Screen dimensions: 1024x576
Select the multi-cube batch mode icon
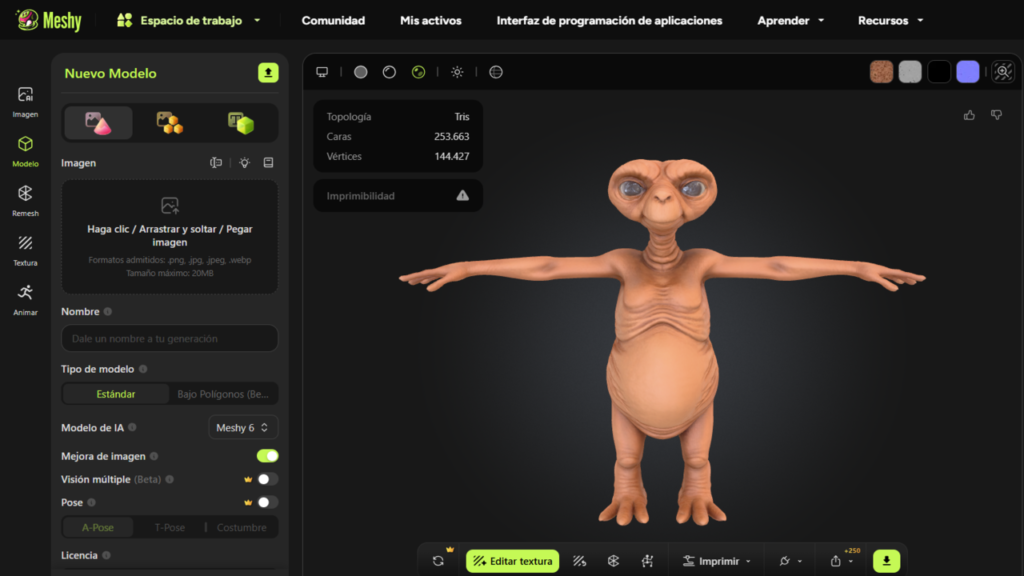(169, 123)
